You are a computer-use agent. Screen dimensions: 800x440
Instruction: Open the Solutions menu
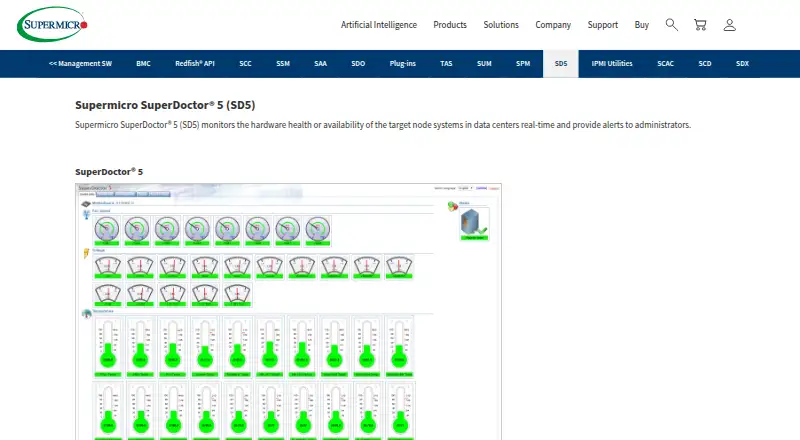point(501,25)
